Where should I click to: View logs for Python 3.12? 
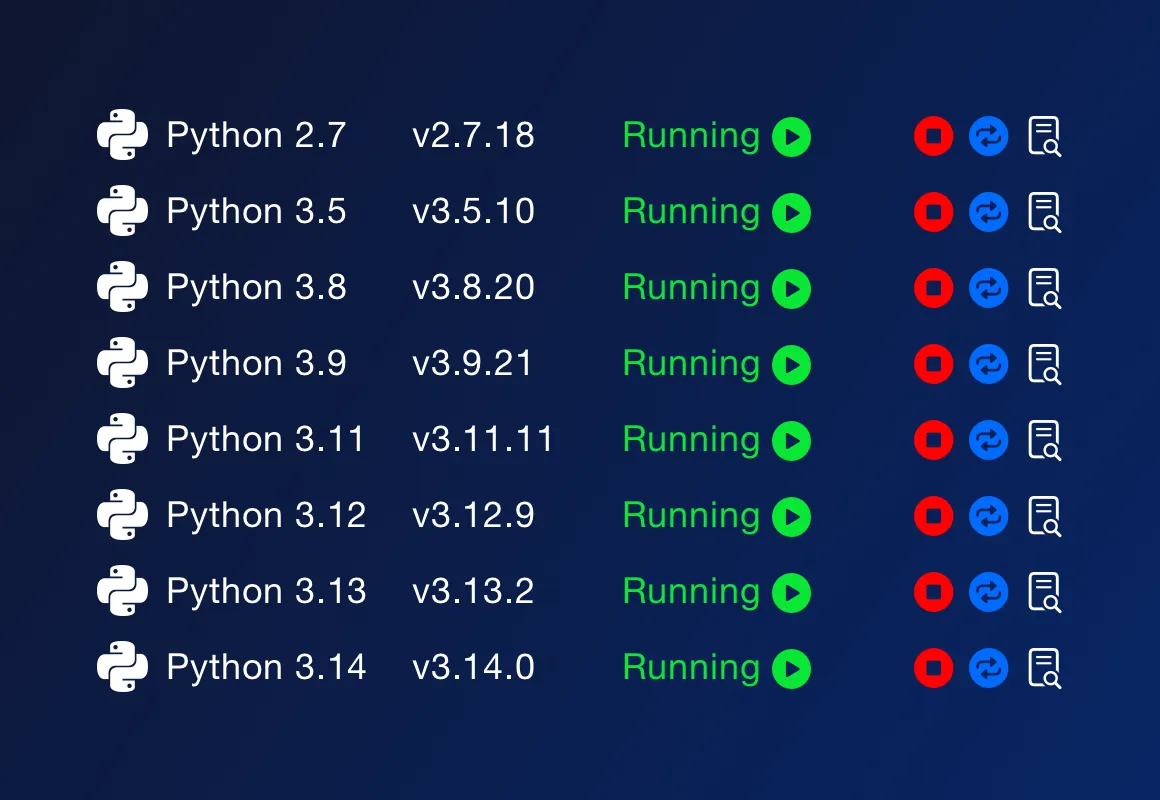point(1045,516)
